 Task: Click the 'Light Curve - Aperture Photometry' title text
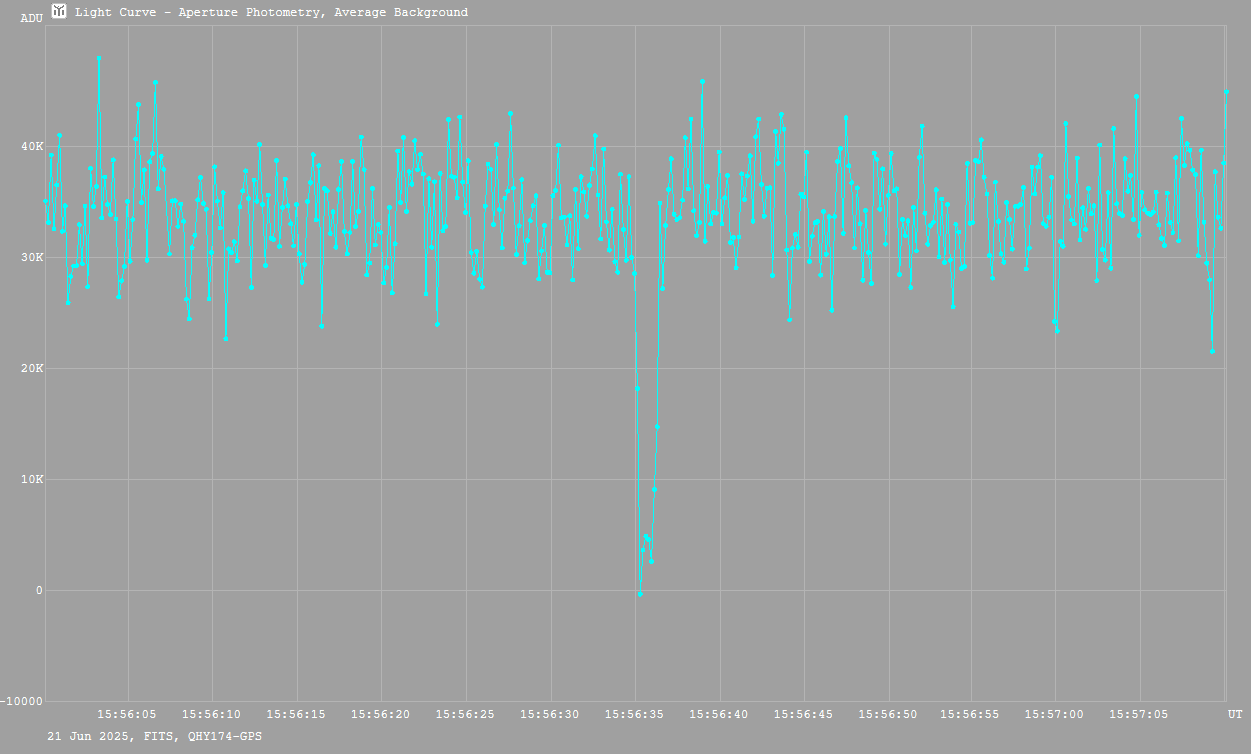coord(271,13)
